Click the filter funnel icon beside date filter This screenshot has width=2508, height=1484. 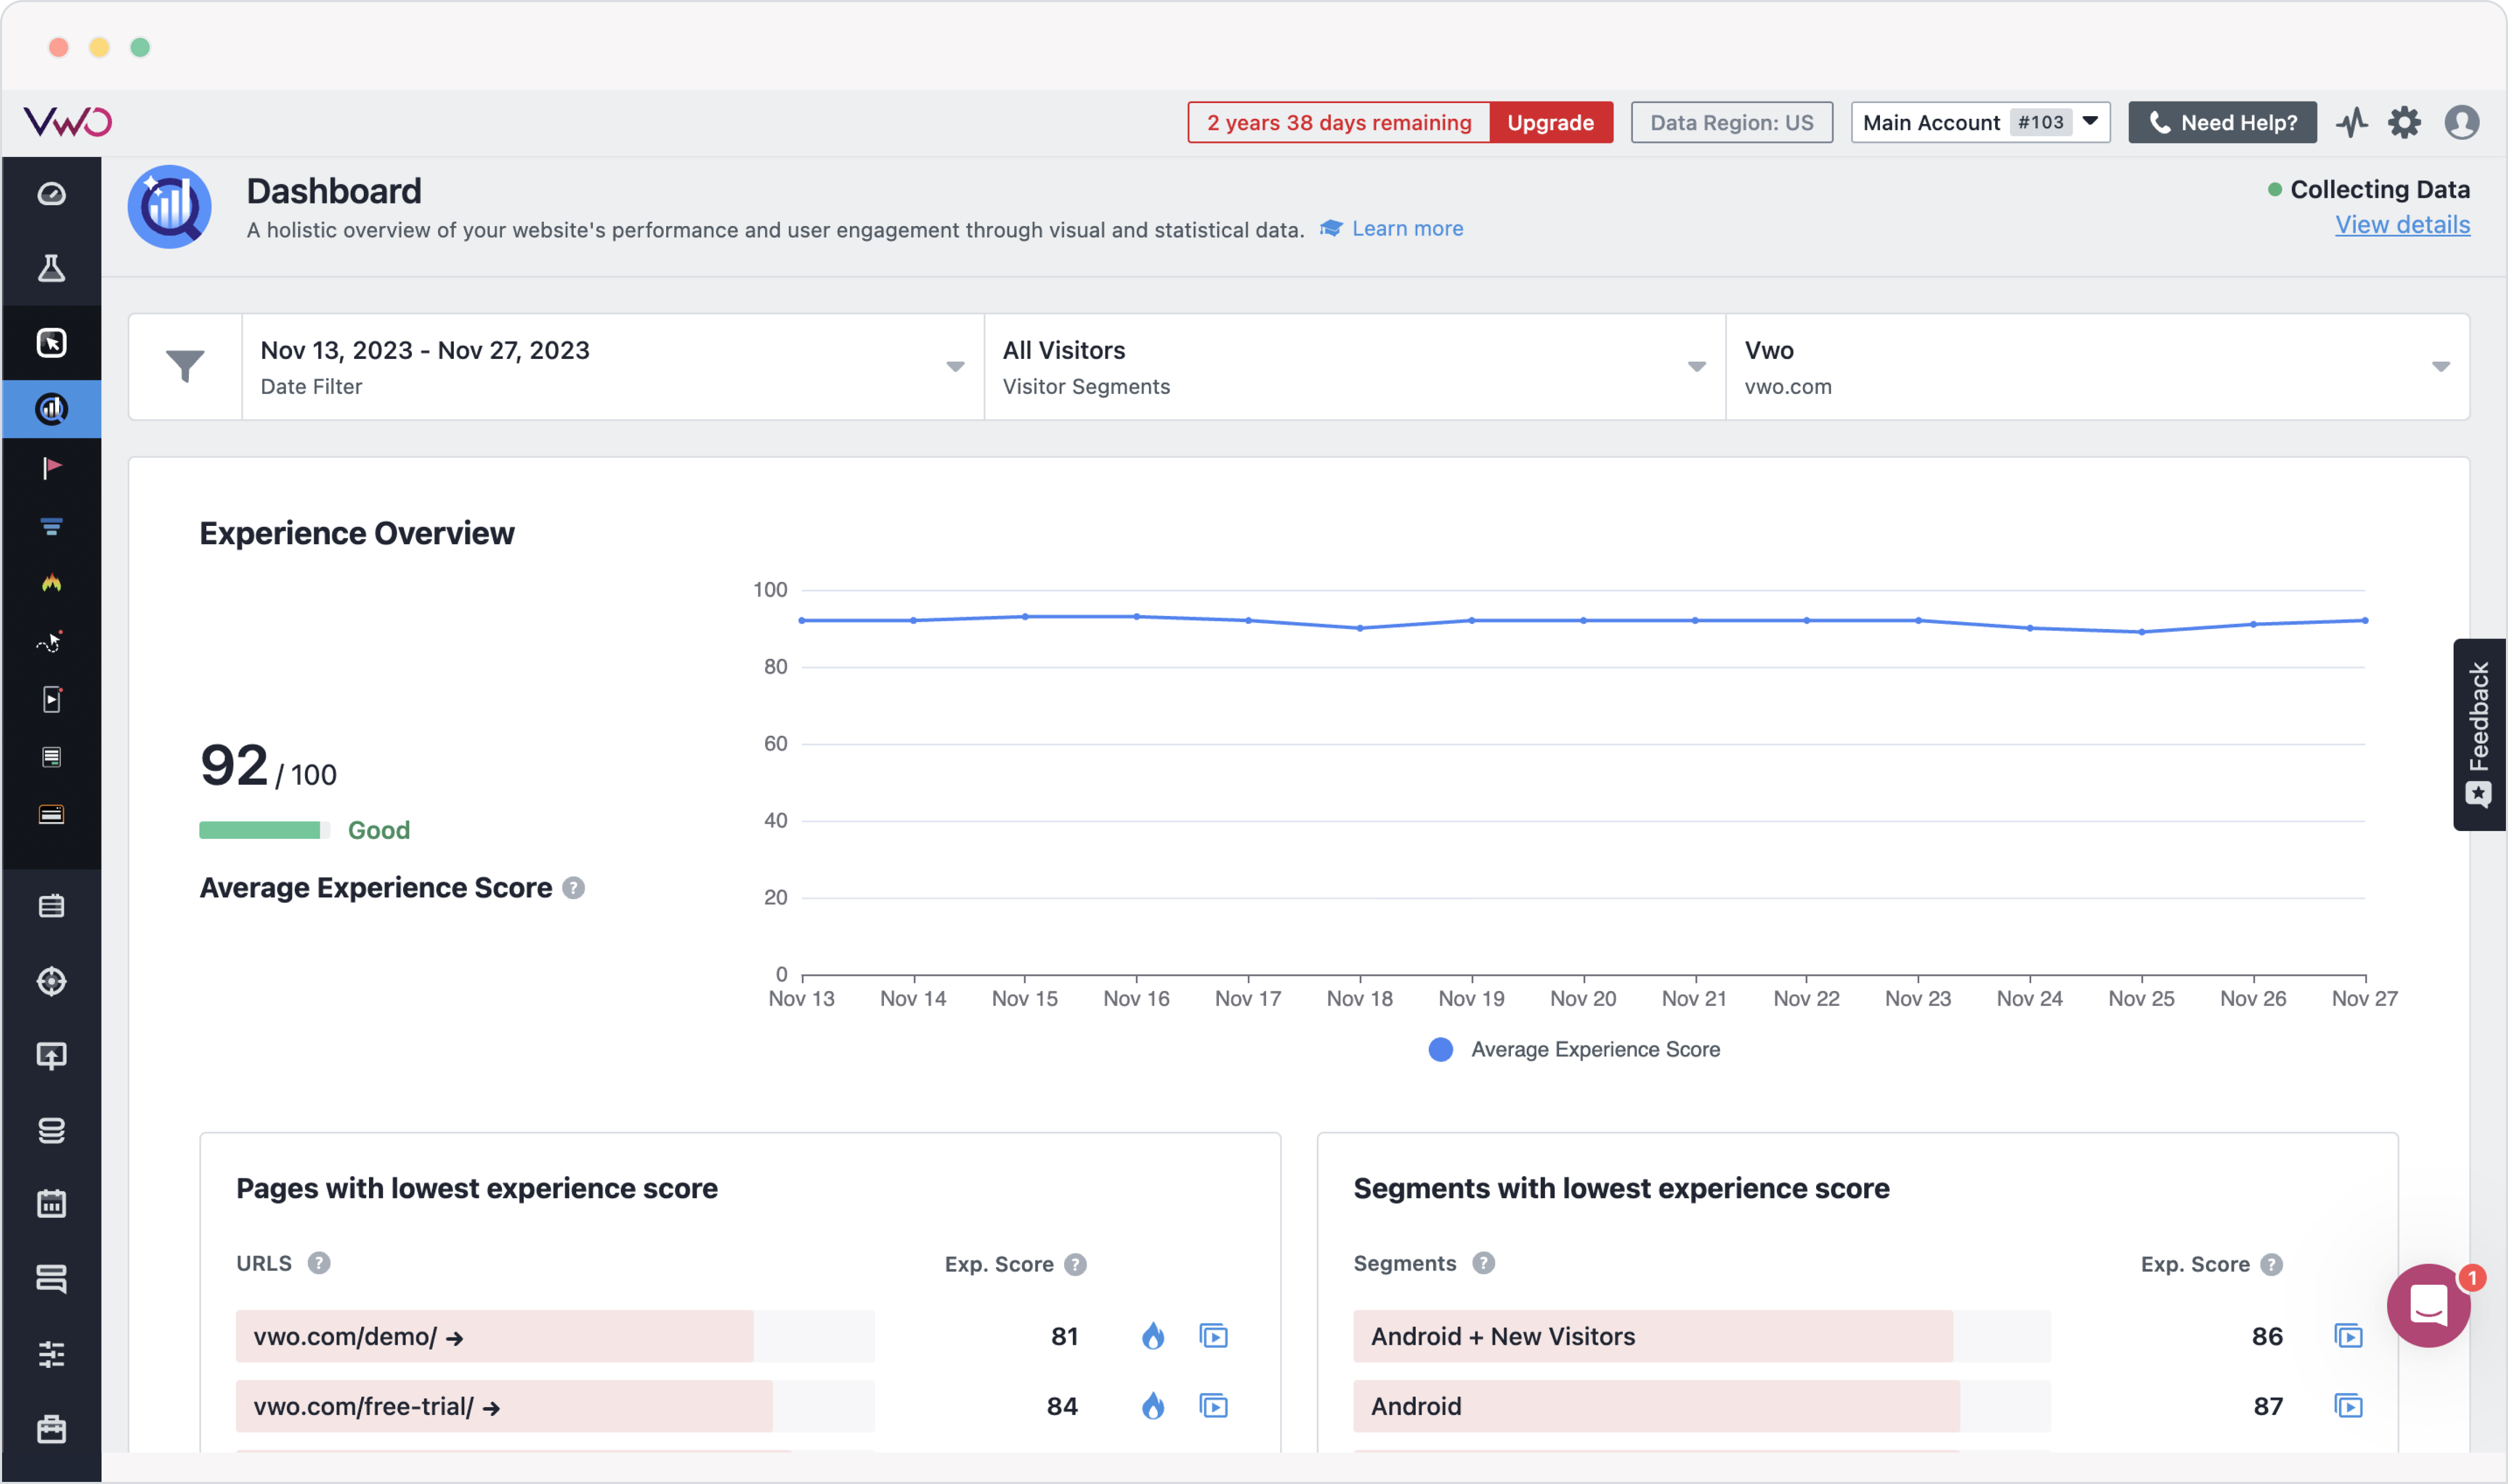pos(184,366)
